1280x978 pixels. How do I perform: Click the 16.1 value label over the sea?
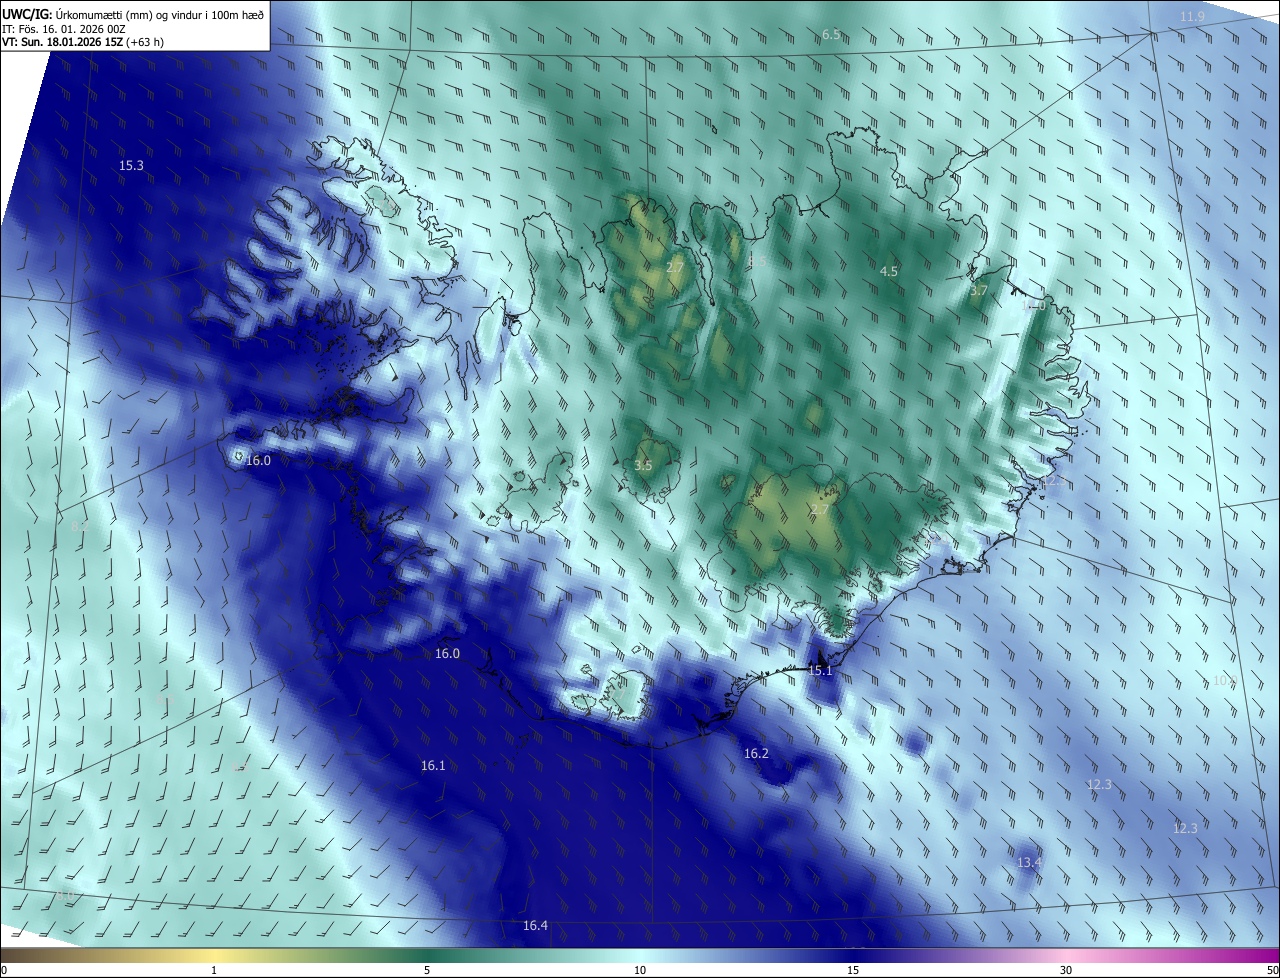(433, 765)
